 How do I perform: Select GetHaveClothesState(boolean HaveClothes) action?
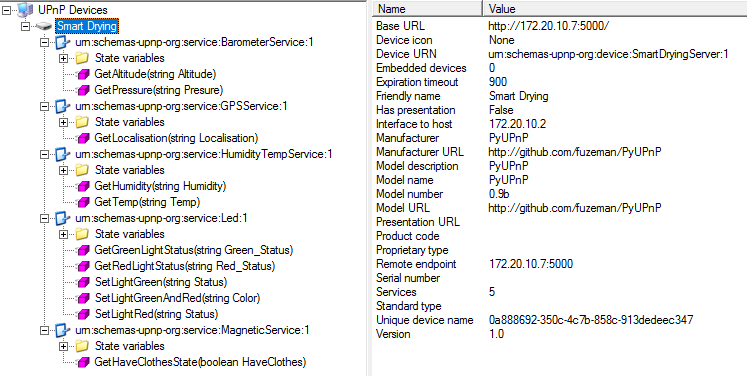coord(200,362)
